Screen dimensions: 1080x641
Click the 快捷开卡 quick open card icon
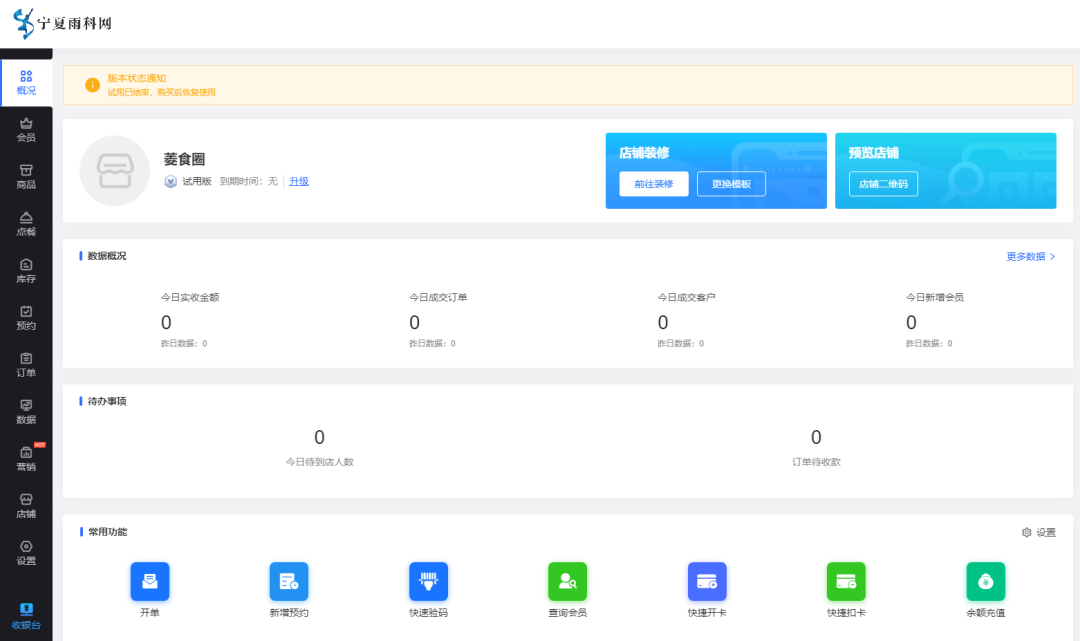pyautogui.click(x=707, y=582)
